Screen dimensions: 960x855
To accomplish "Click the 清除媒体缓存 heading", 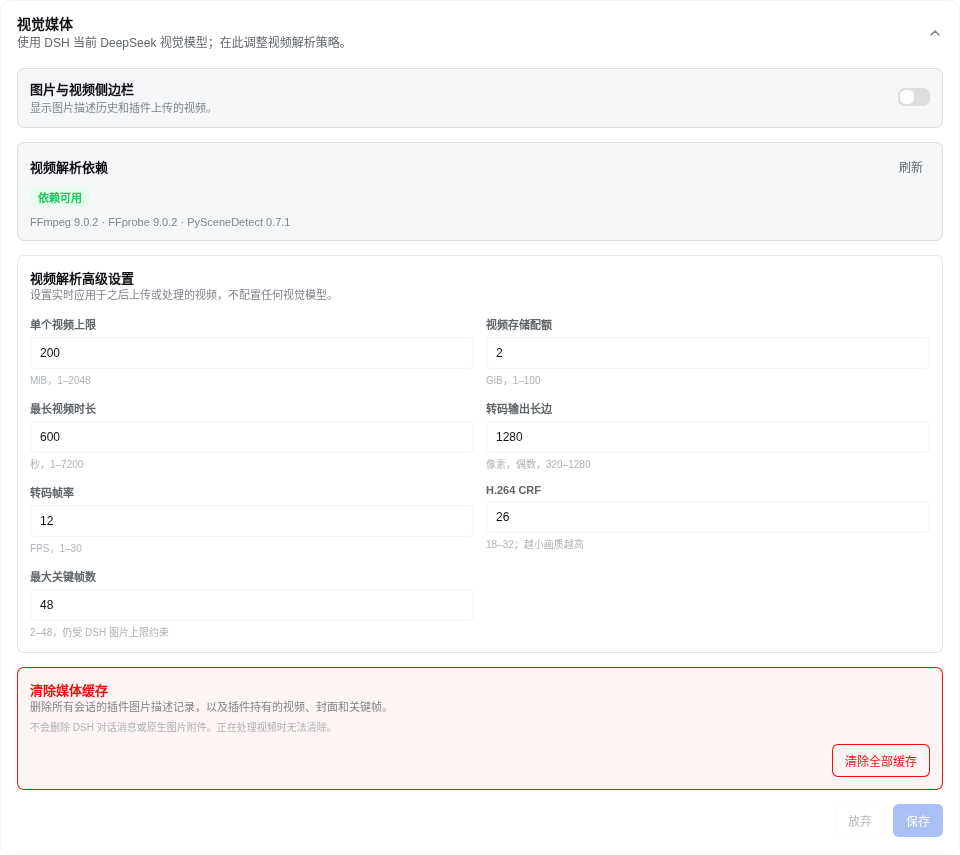I will click(x=69, y=690).
